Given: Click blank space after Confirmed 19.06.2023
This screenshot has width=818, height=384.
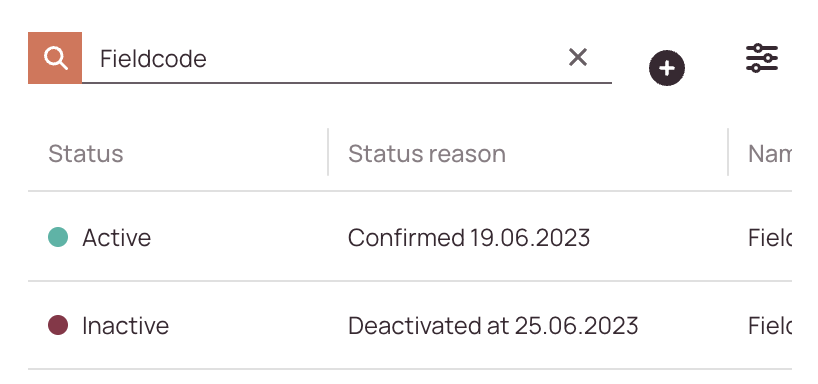Looking at the screenshot, I should pyautogui.click(x=657, y=237).
